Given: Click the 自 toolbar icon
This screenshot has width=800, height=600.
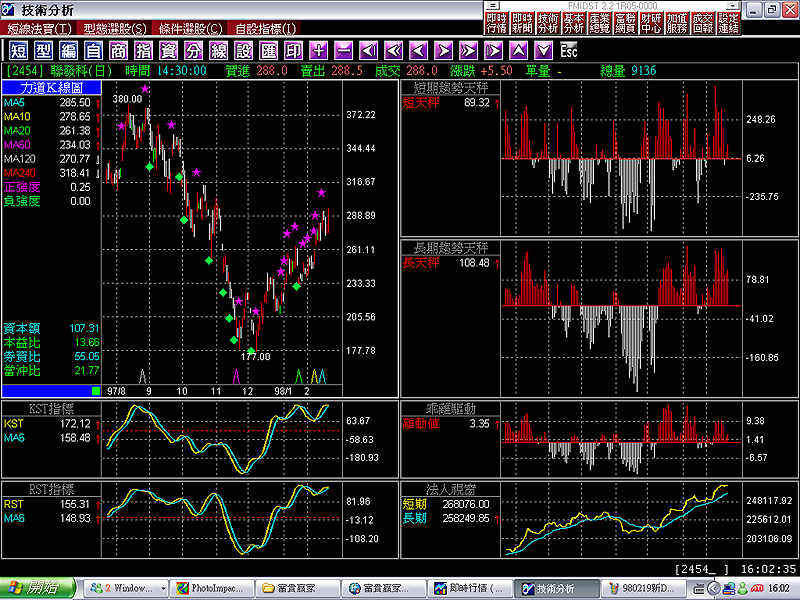Looking at the screenshot, I should click(93, 51).
